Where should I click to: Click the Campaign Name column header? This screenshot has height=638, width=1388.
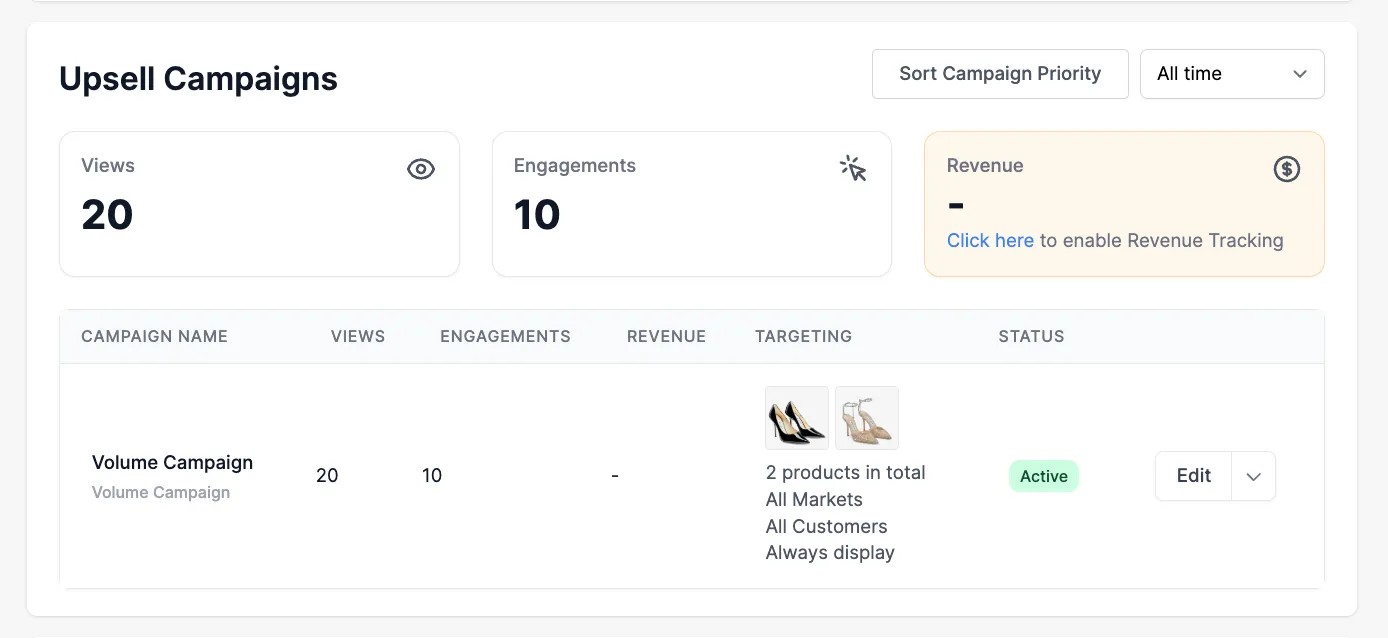click(x=154, y=336)
